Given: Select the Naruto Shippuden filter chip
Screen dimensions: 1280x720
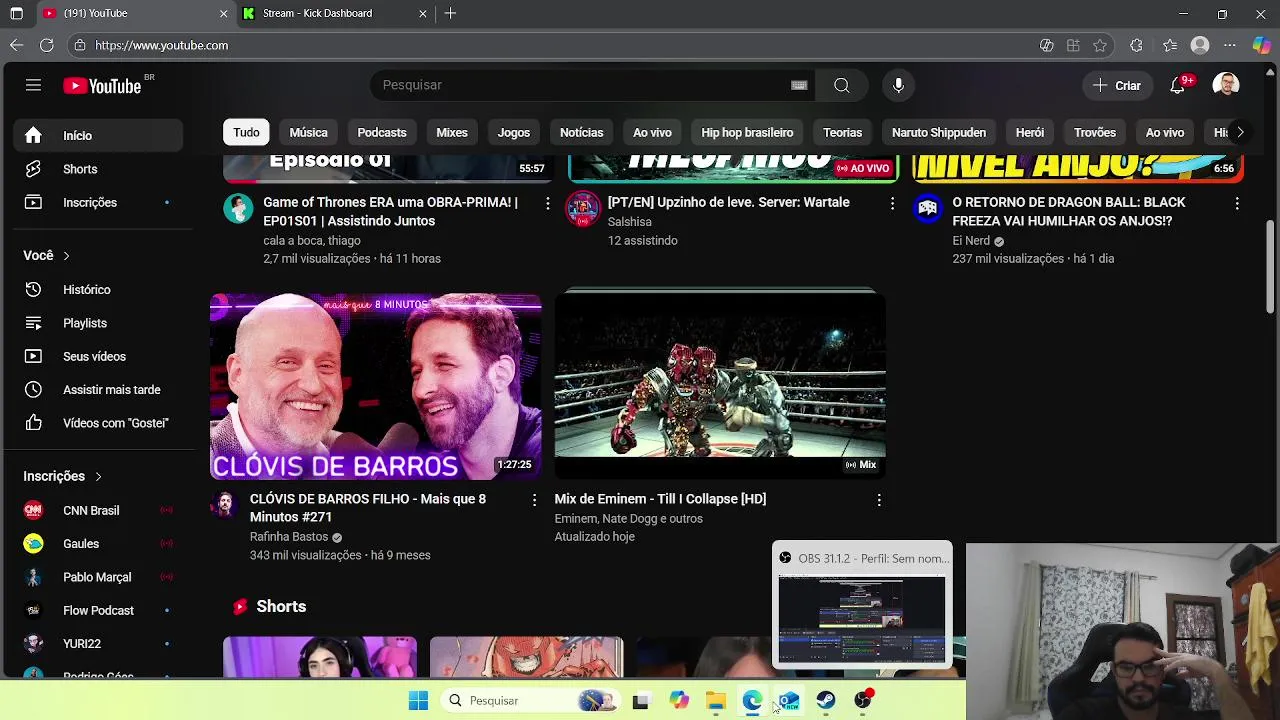Looking at the screenshot, I should coord(939,132).
